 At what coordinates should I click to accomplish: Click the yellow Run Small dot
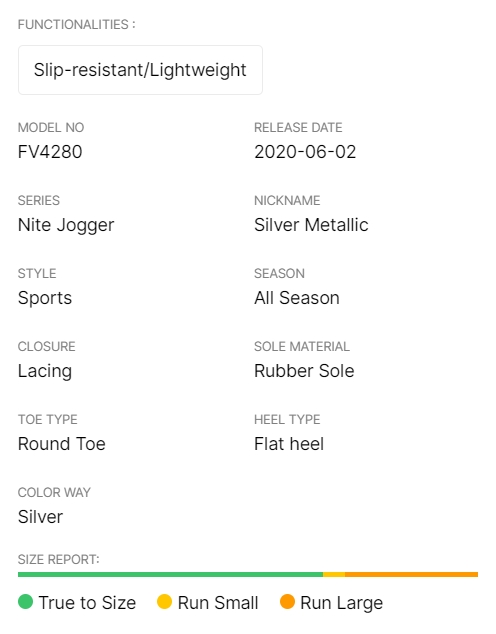click(164, 601)
